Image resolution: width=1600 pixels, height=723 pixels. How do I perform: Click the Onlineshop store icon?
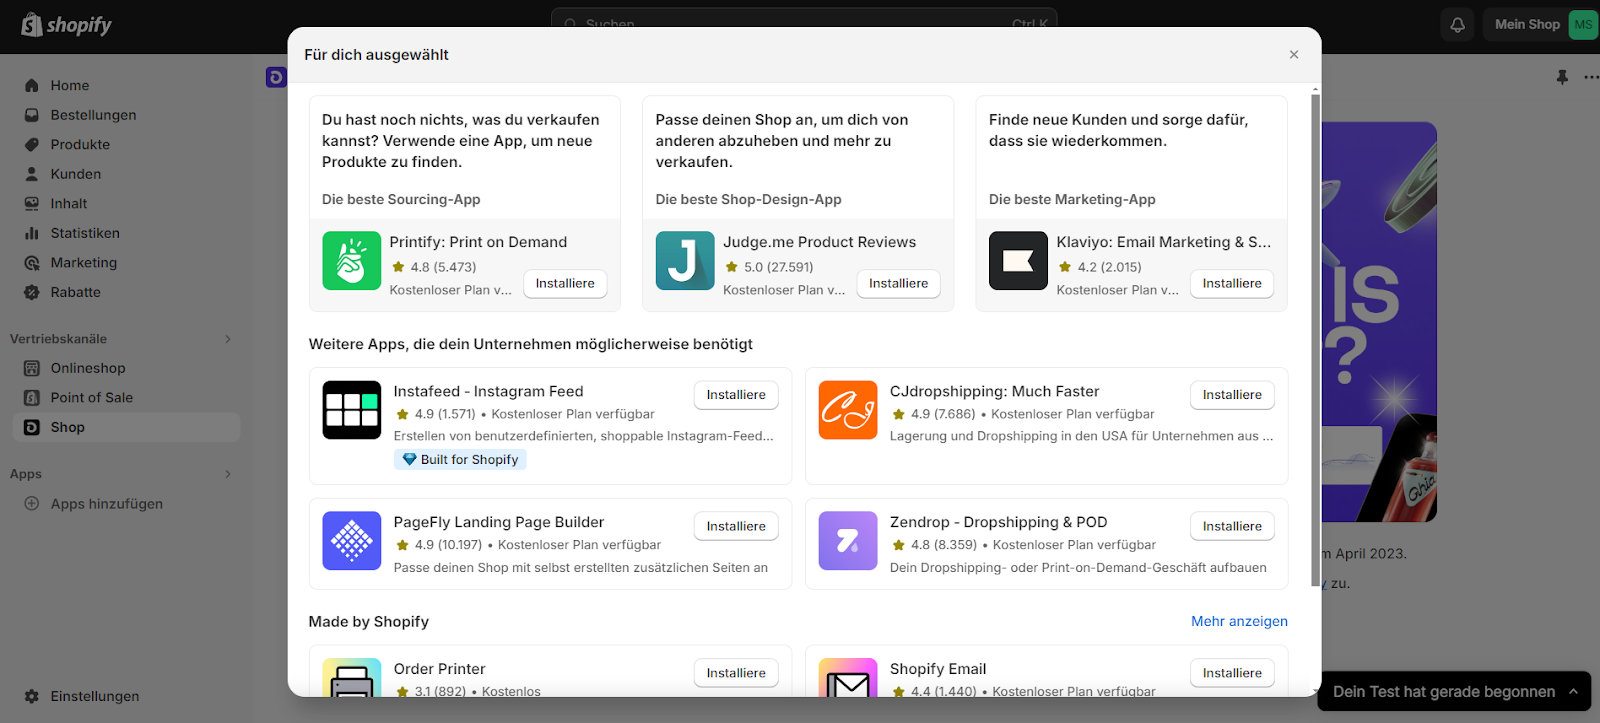(32, 368)
